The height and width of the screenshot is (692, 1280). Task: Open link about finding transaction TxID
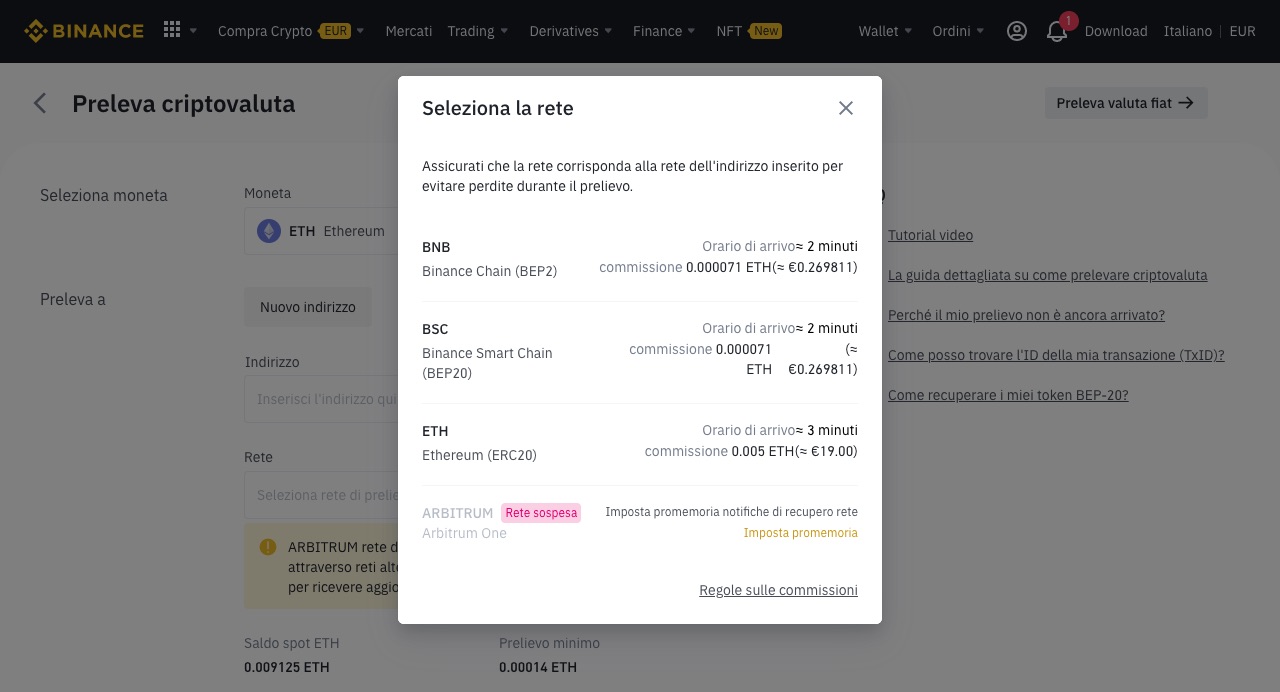click(x=1056, y=355)
